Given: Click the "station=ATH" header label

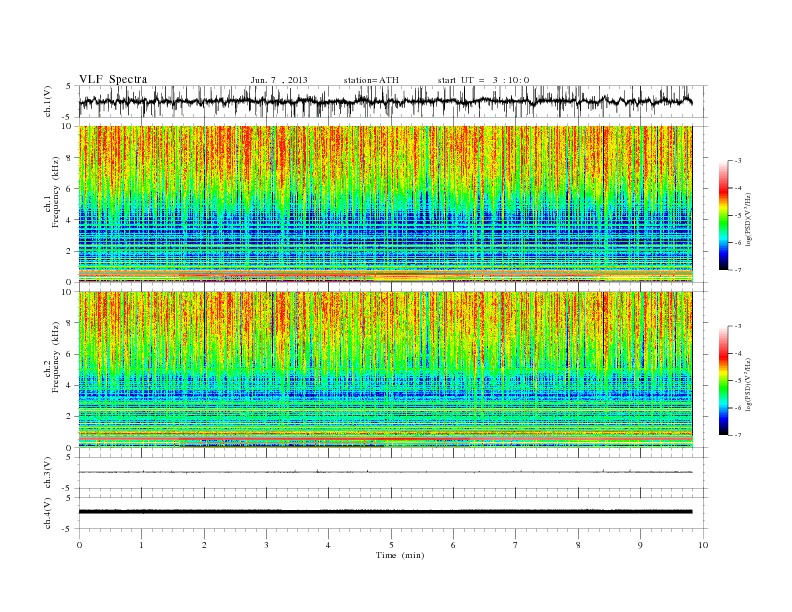Looking at the screenshot, I should (371, 80).
